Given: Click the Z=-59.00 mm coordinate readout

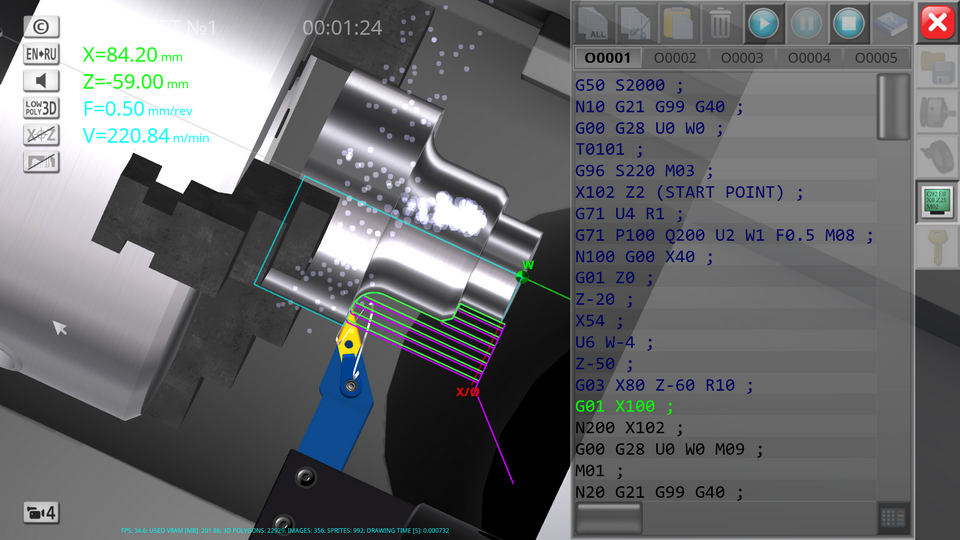Looking at the screenshot, I should pyautogui.click(x=135, y=82).
